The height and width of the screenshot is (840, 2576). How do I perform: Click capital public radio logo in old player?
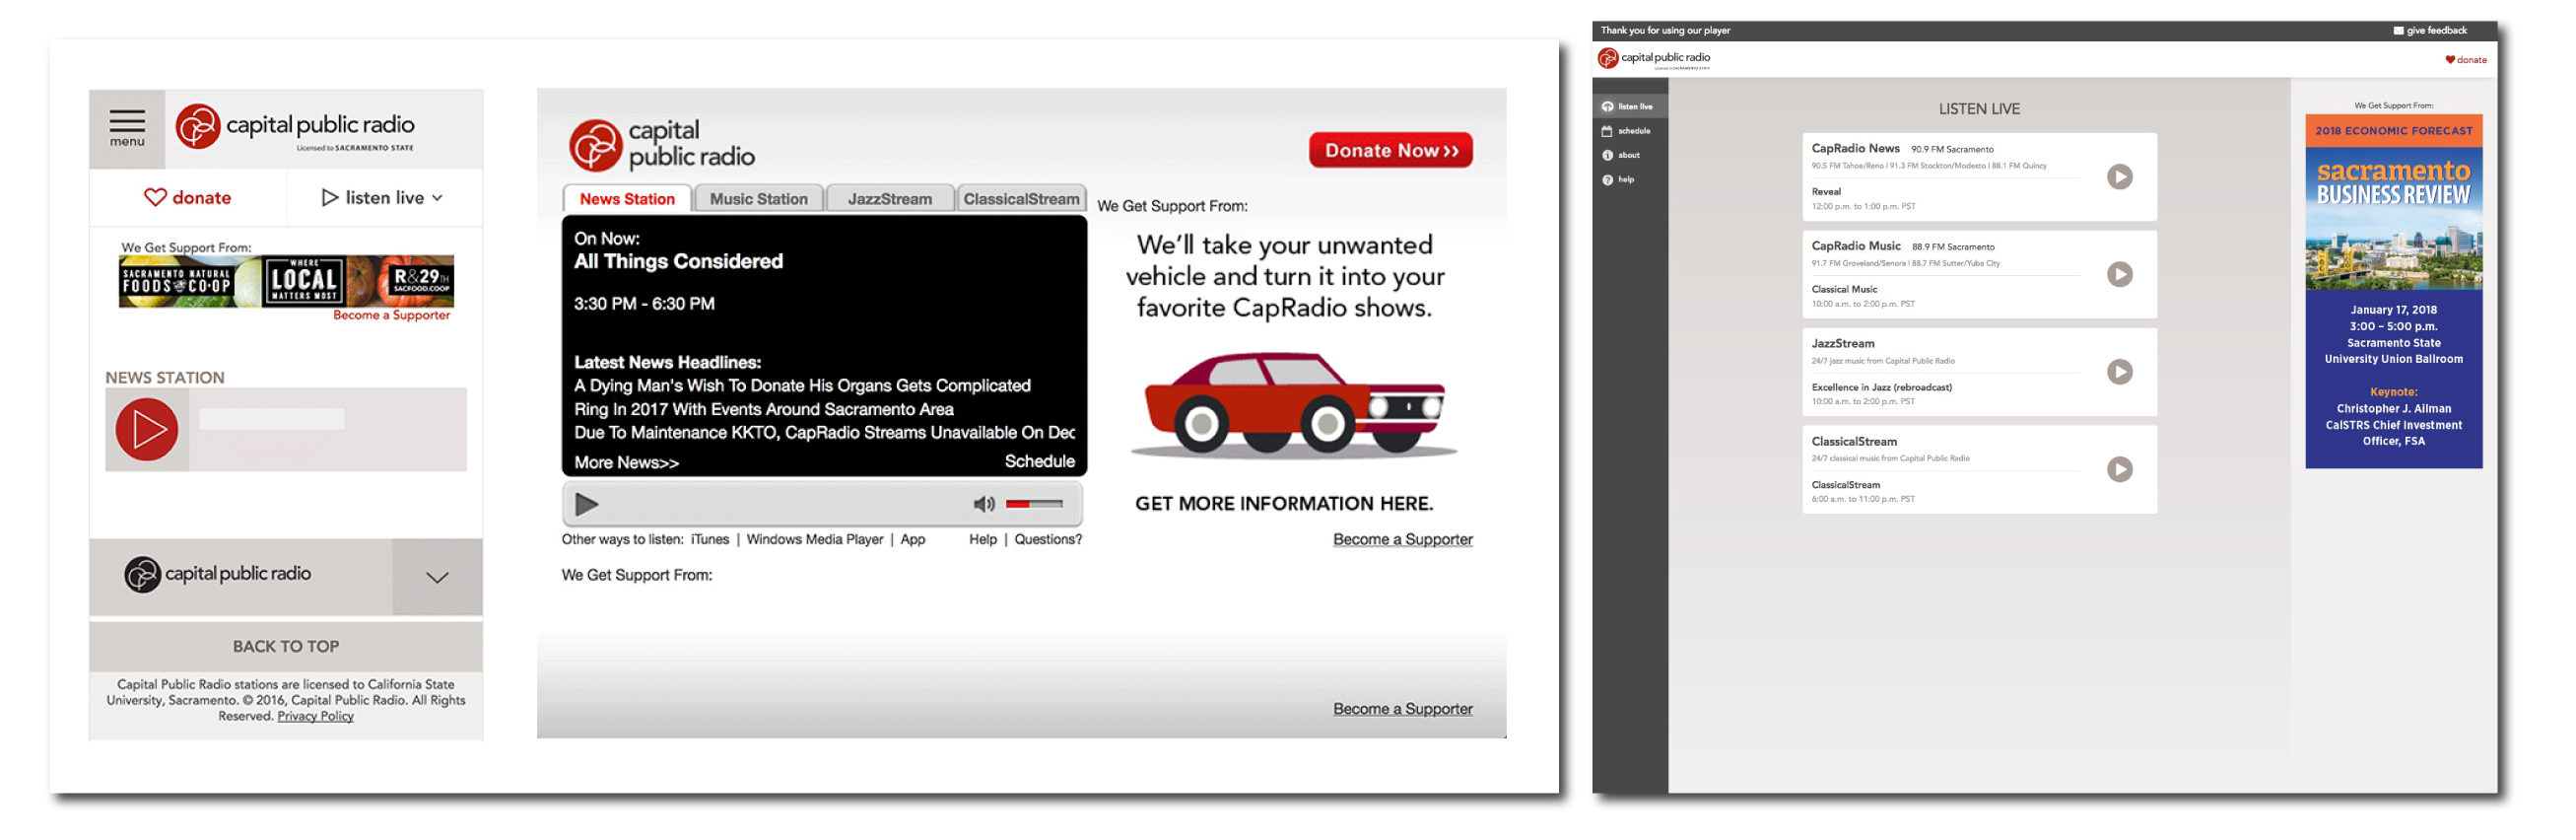pyautogui.click(x=662, y=146)
